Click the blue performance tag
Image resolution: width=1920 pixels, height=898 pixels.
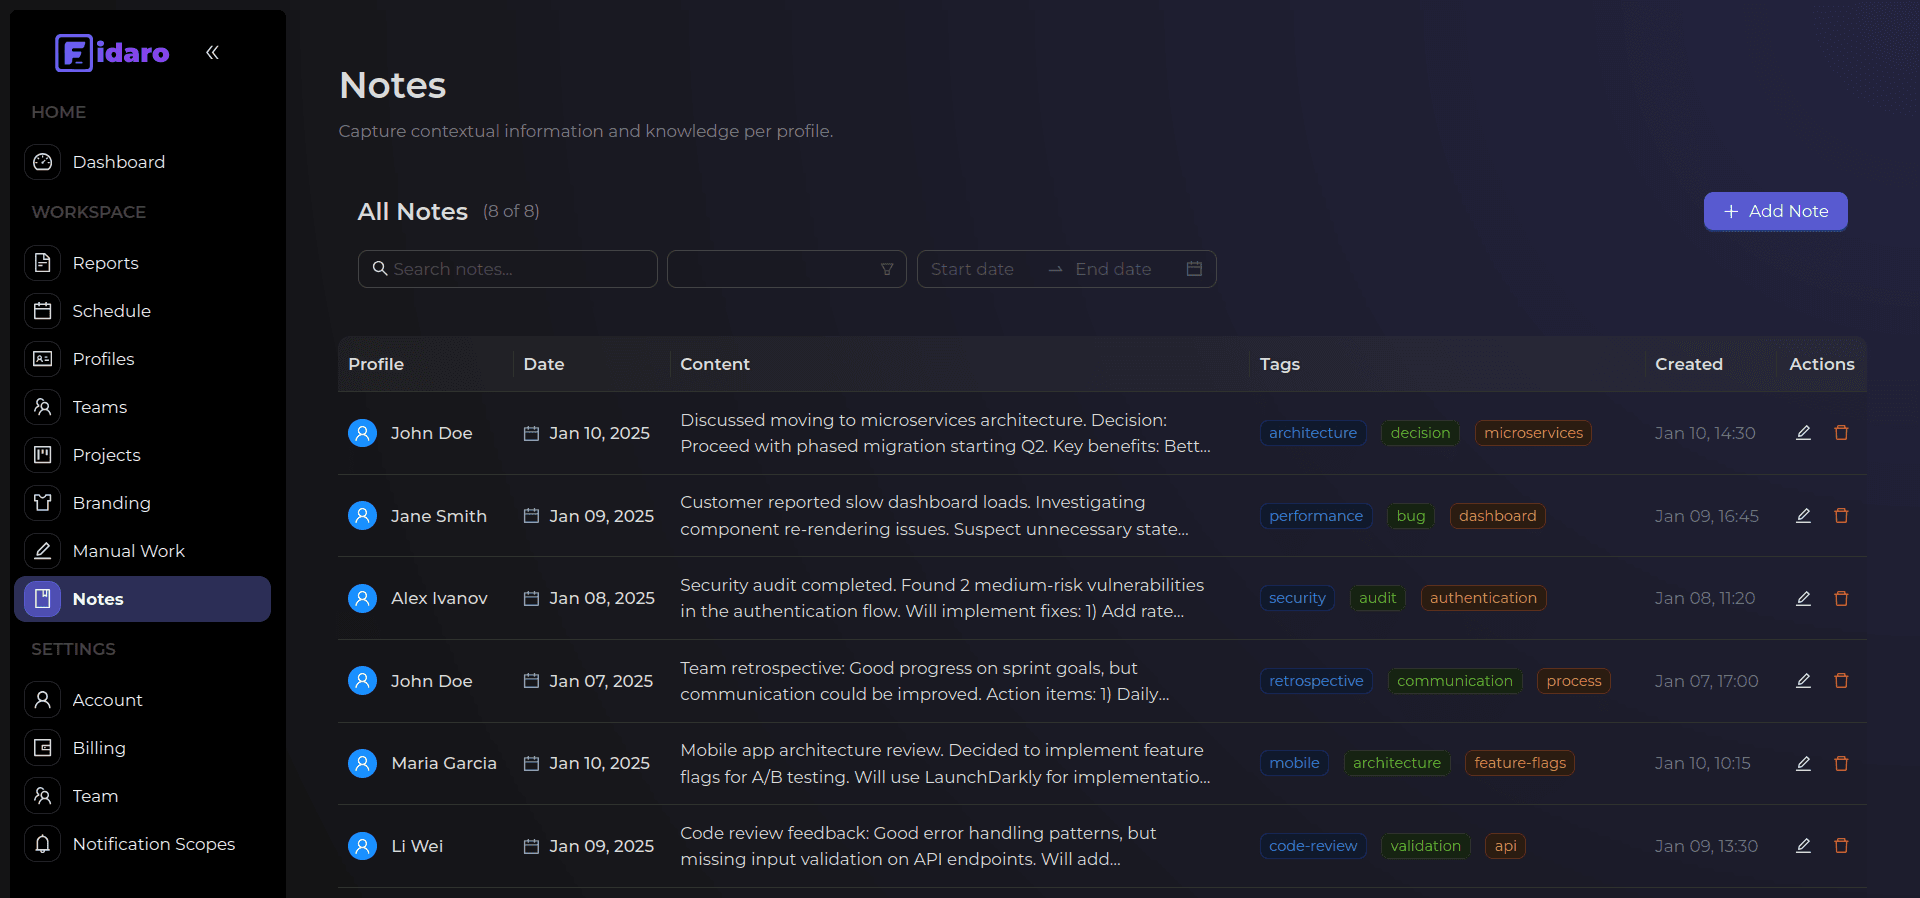[x=1315, y=516]
